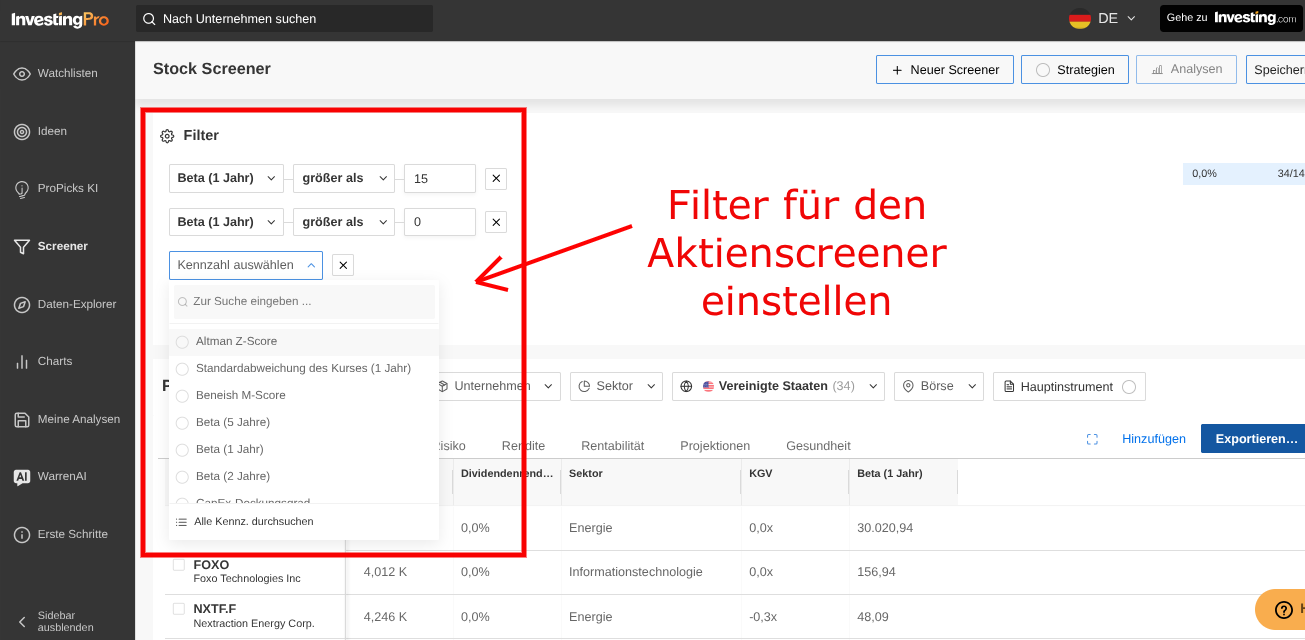Click Nach Unternehmen suchen search box
The height and width of the screenshot is (640, 1305).
[284, 19]
